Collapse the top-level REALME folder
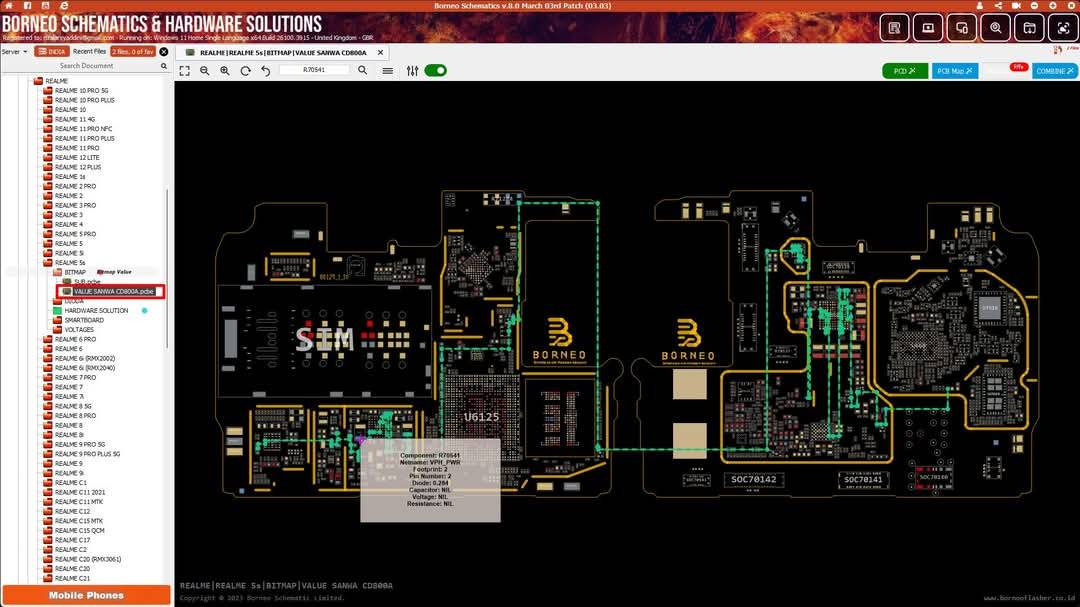Screen dimensions: 1080x607 tap(38, 81)
